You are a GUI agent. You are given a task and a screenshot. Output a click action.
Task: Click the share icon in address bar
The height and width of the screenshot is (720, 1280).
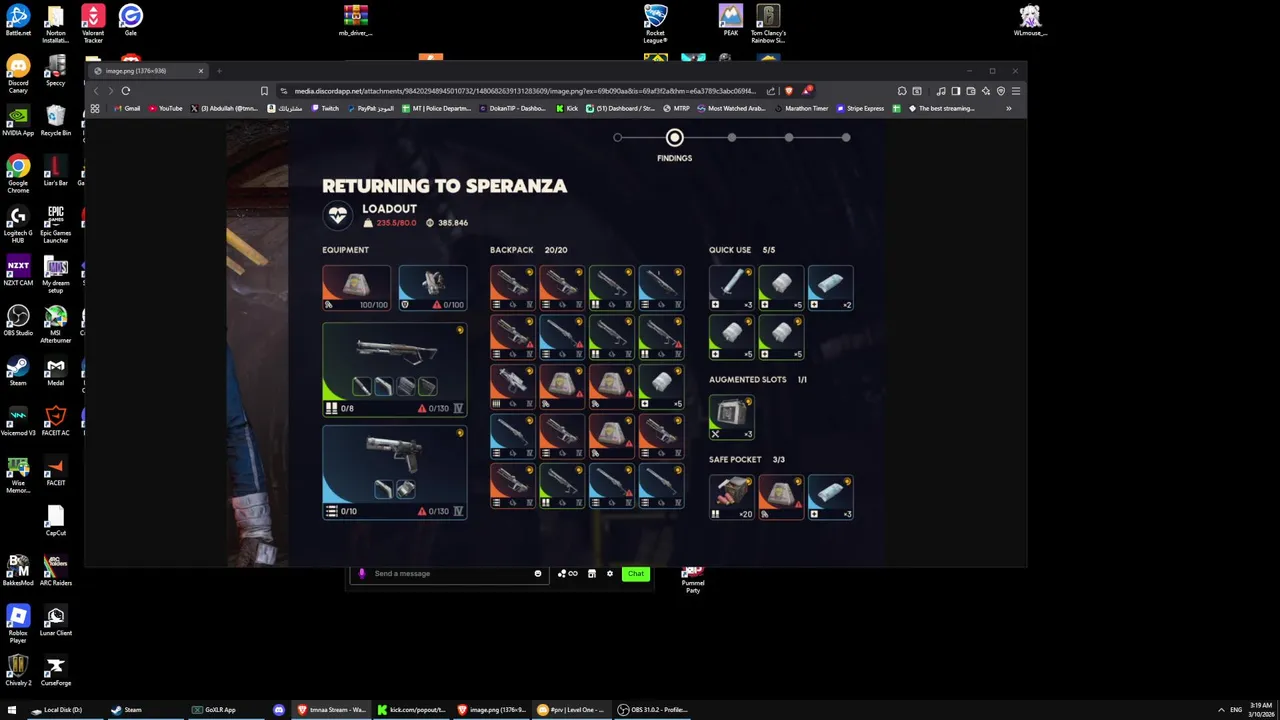[x=771, y=91]
